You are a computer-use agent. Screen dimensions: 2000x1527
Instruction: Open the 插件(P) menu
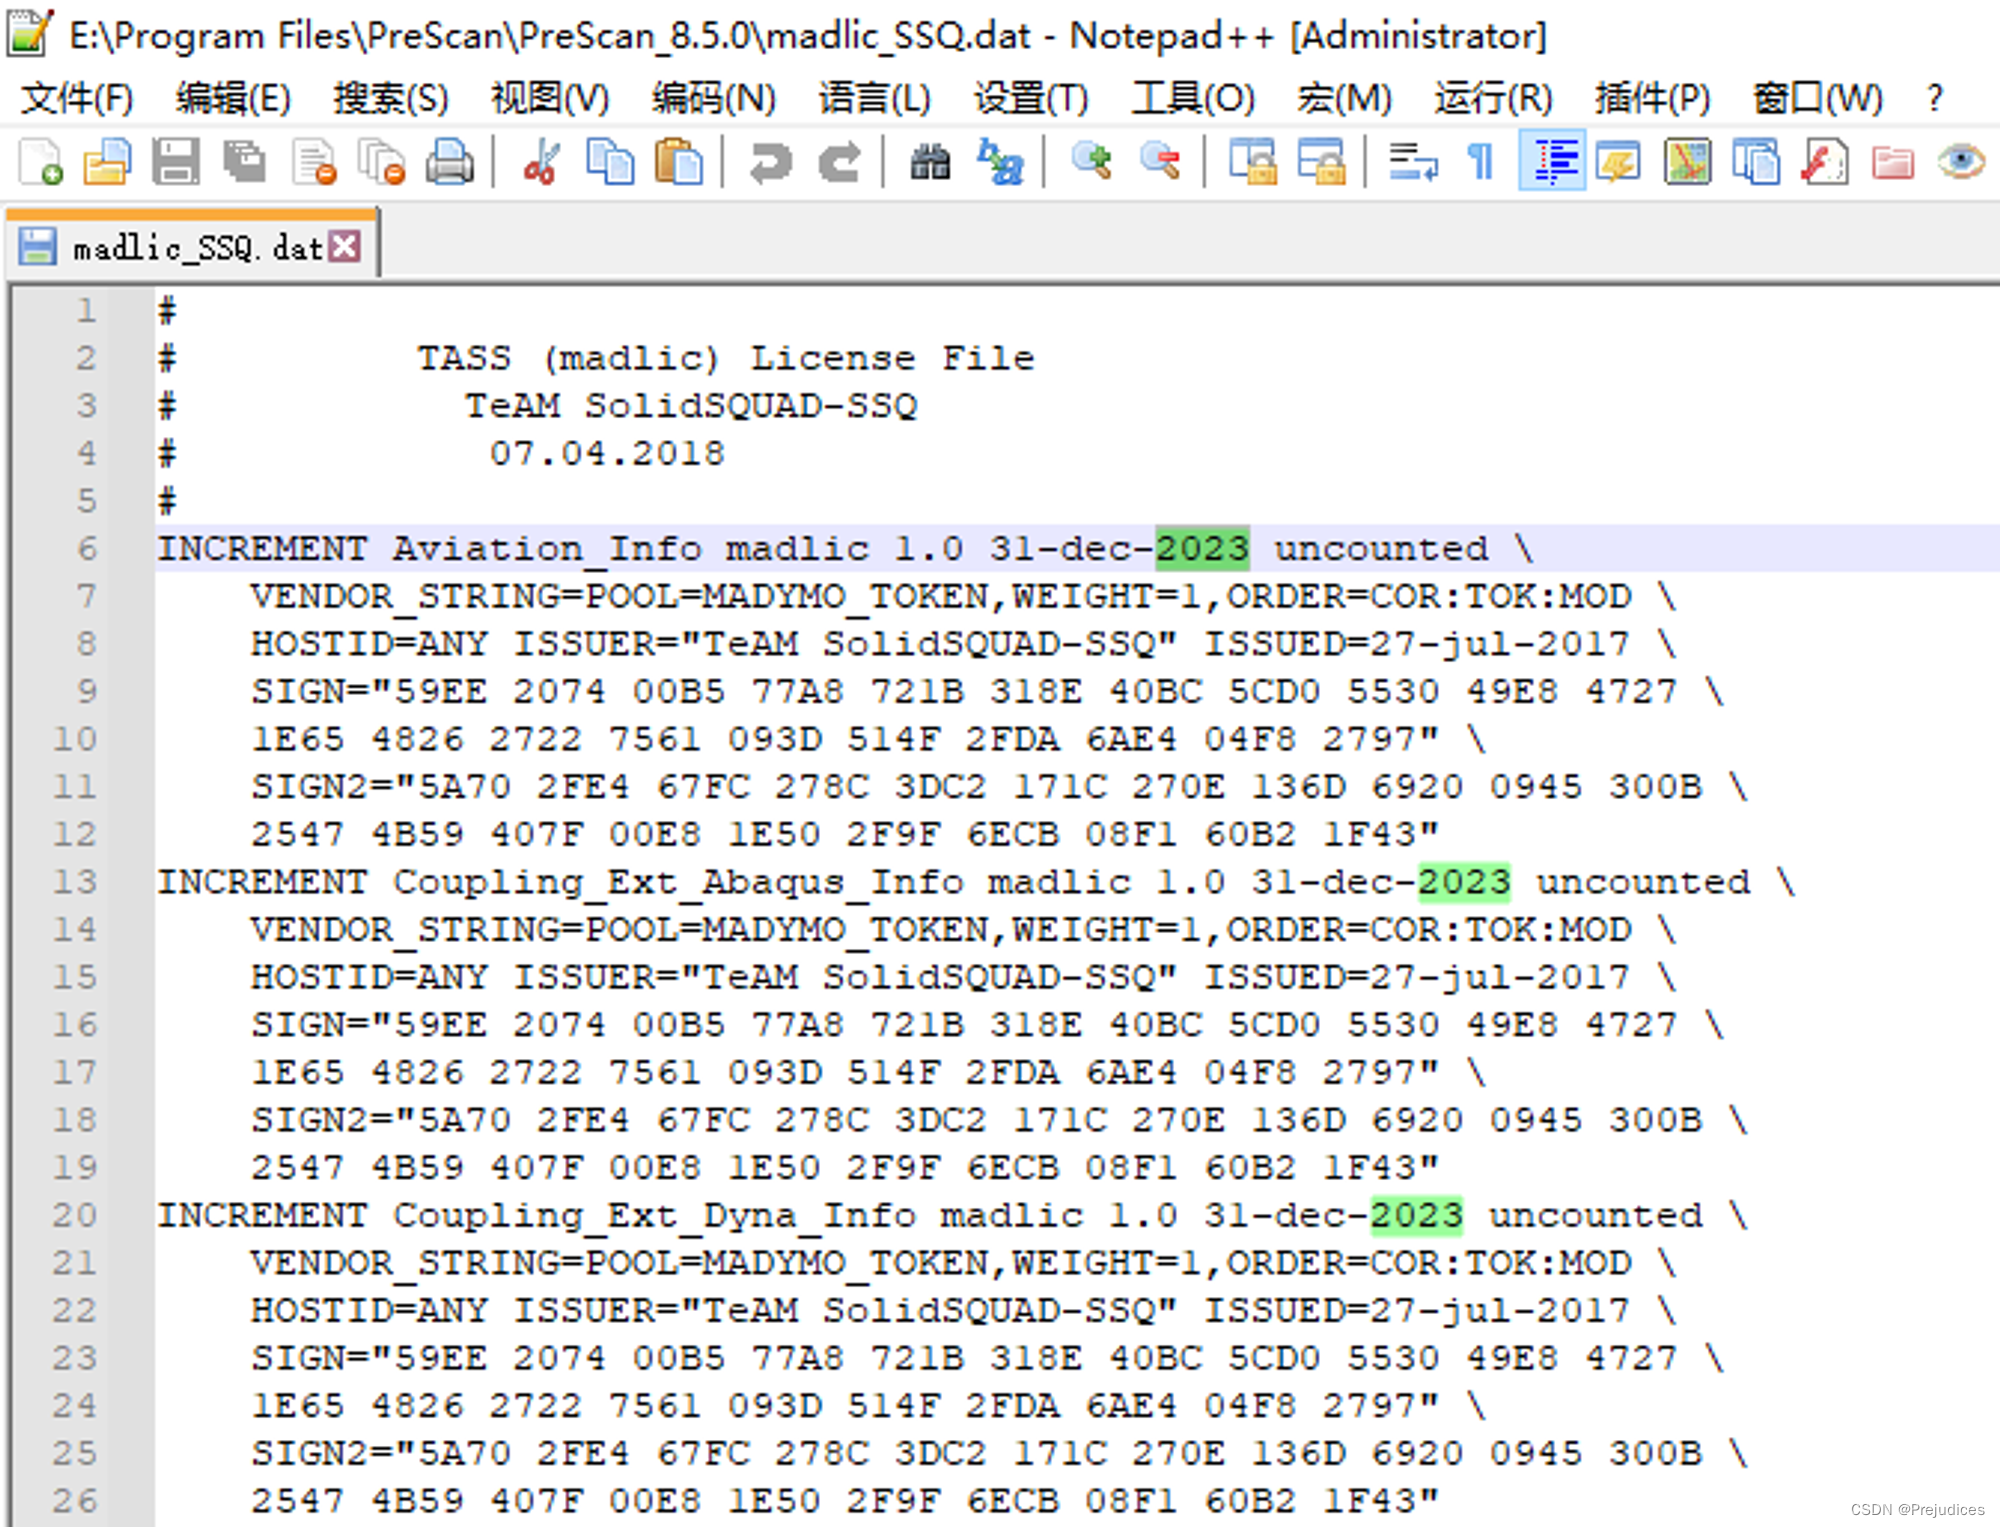point(1651,98)
